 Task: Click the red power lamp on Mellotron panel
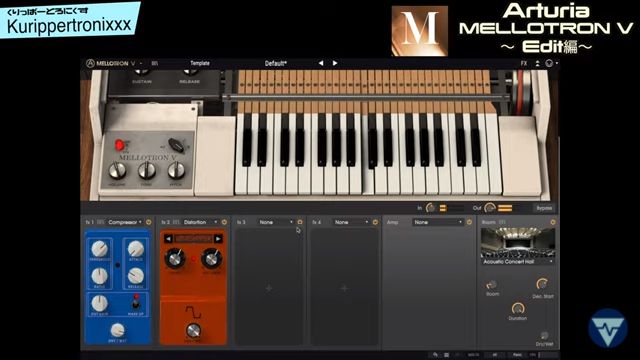[119, 144]
